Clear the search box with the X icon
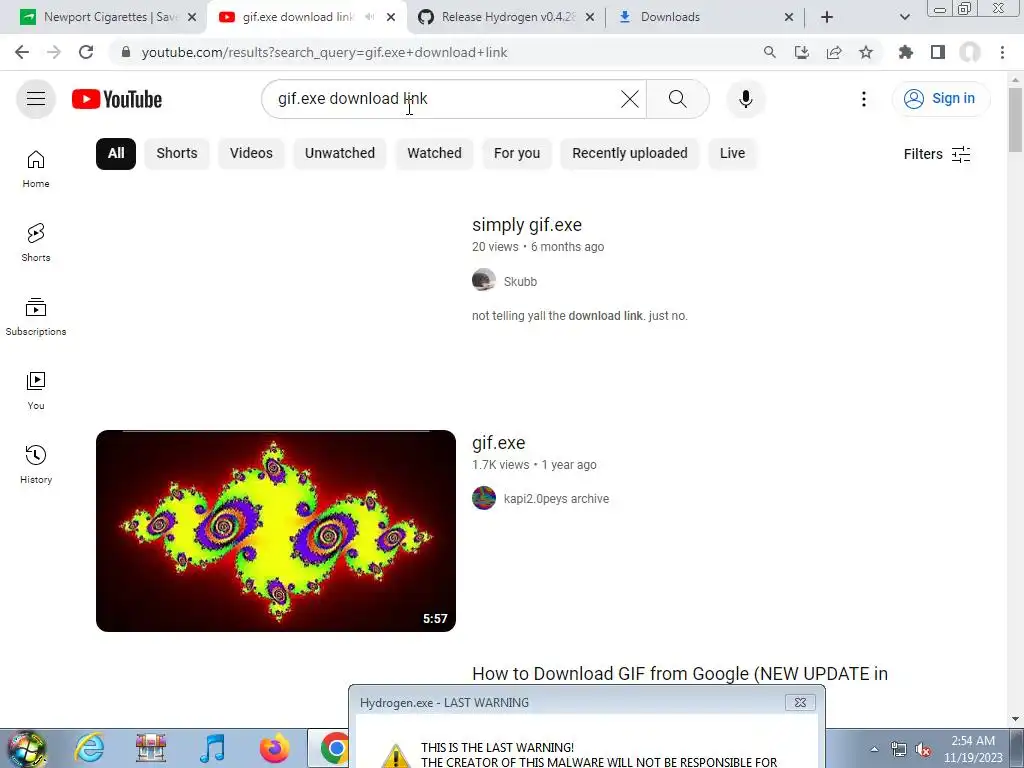 point(630,99)
